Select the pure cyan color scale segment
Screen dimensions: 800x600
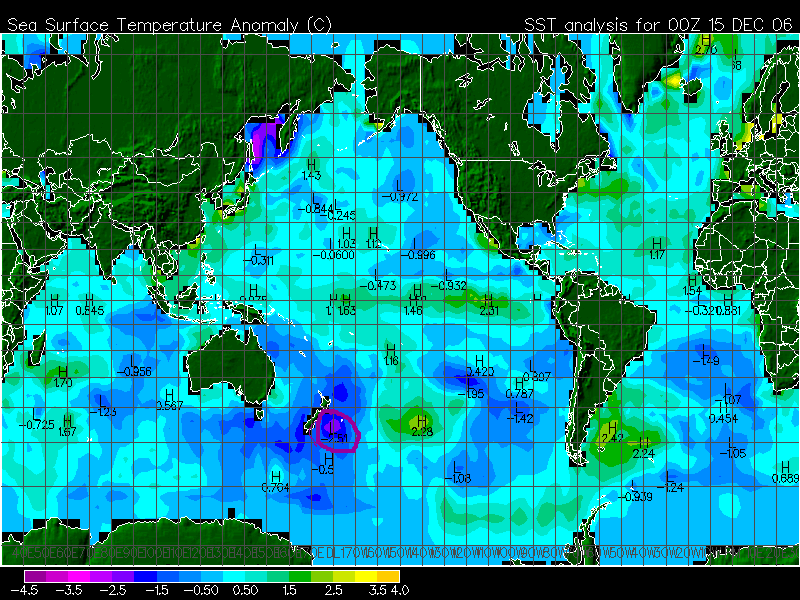(x=234, y=577)
